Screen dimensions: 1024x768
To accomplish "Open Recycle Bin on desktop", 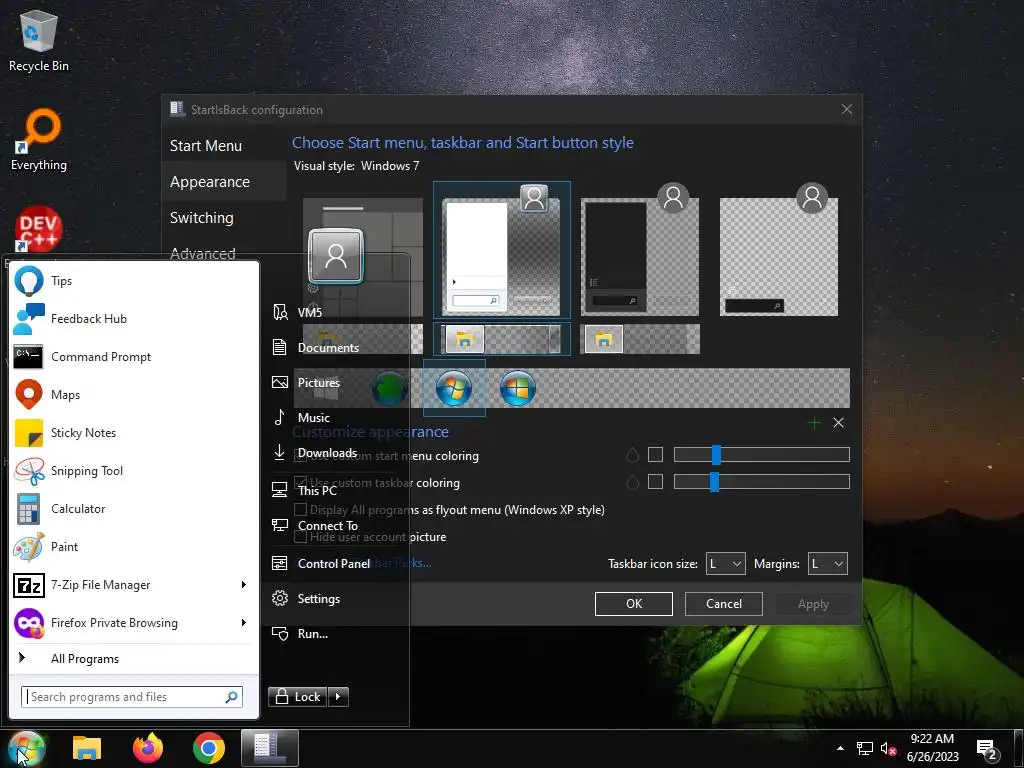I will (x=39, y=41).
